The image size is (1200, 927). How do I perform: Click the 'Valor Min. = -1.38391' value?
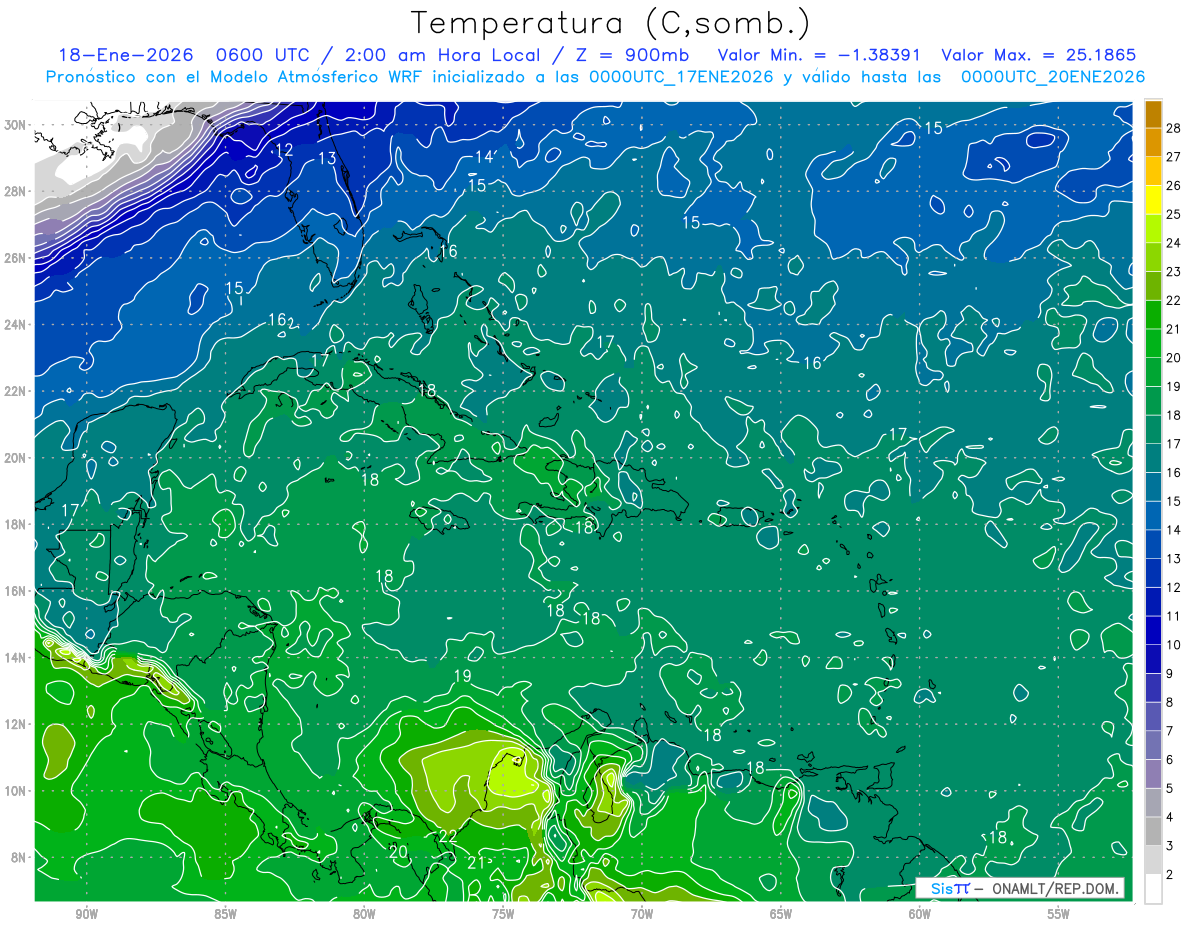[819, 55]
